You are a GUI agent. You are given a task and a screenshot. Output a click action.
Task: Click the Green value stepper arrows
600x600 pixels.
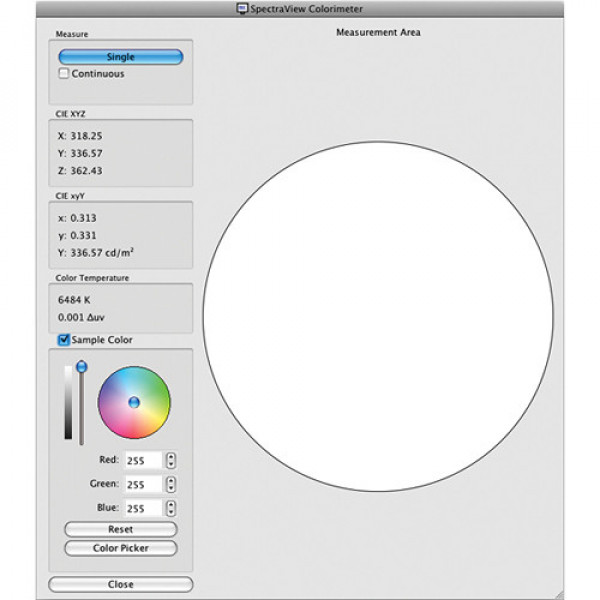171,484
